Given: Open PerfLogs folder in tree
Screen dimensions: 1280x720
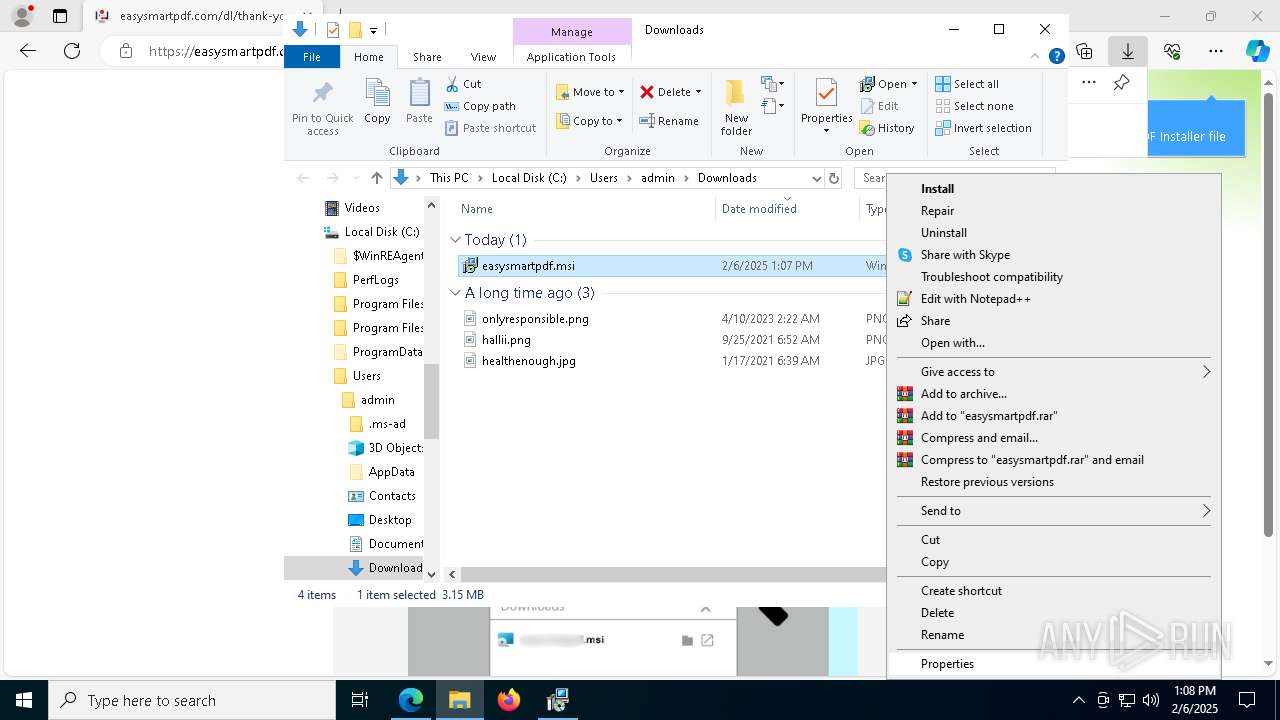Looking at the screenshot, I should [x=375, y=280].
